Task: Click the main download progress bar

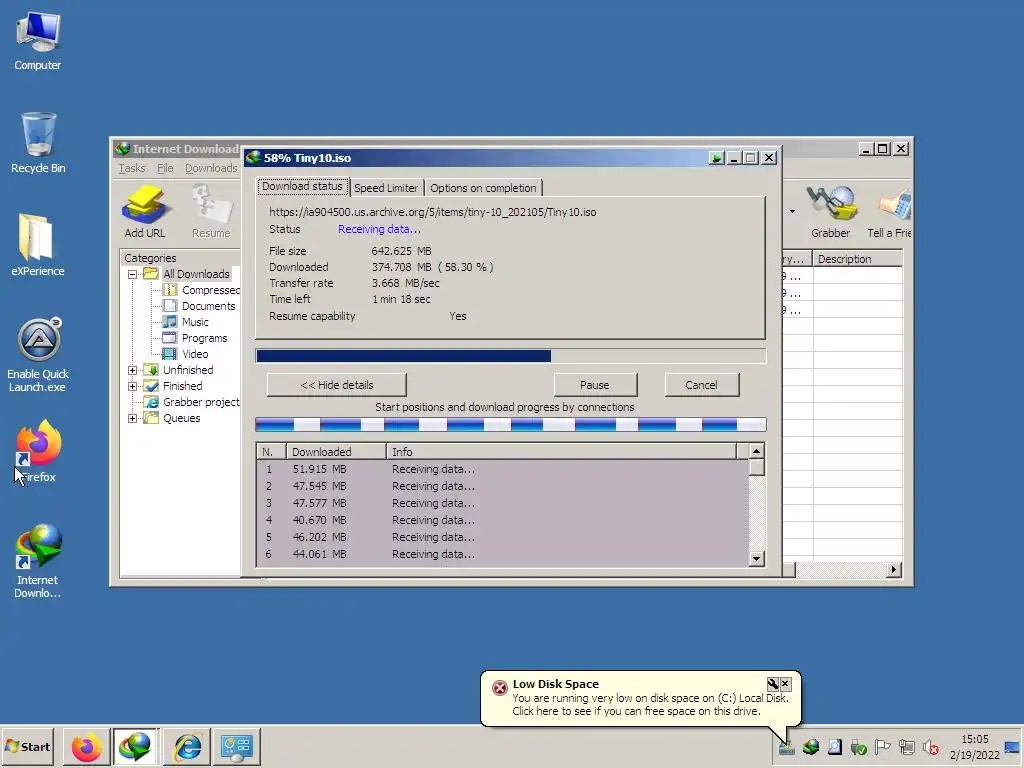Action: [x=511, y=356]
